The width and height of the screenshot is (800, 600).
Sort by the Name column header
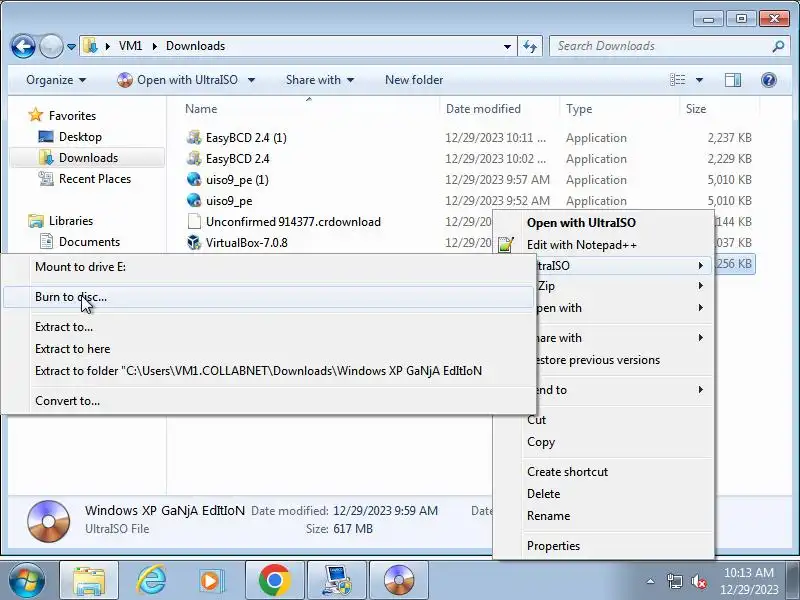click(x=201, y=109)
